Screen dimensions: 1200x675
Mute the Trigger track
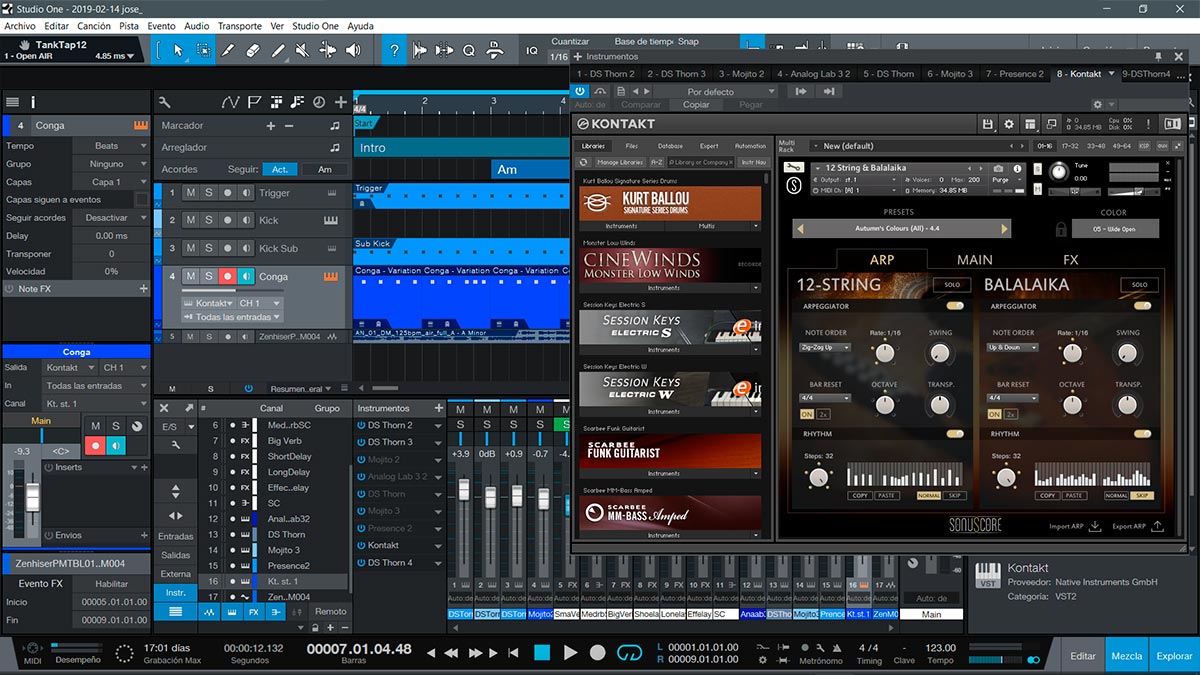pos(190,193)
